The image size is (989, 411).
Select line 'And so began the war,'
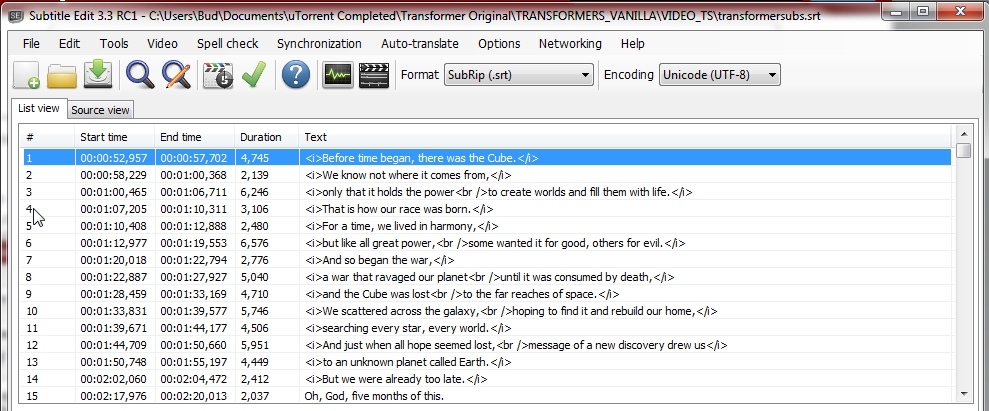487,260
